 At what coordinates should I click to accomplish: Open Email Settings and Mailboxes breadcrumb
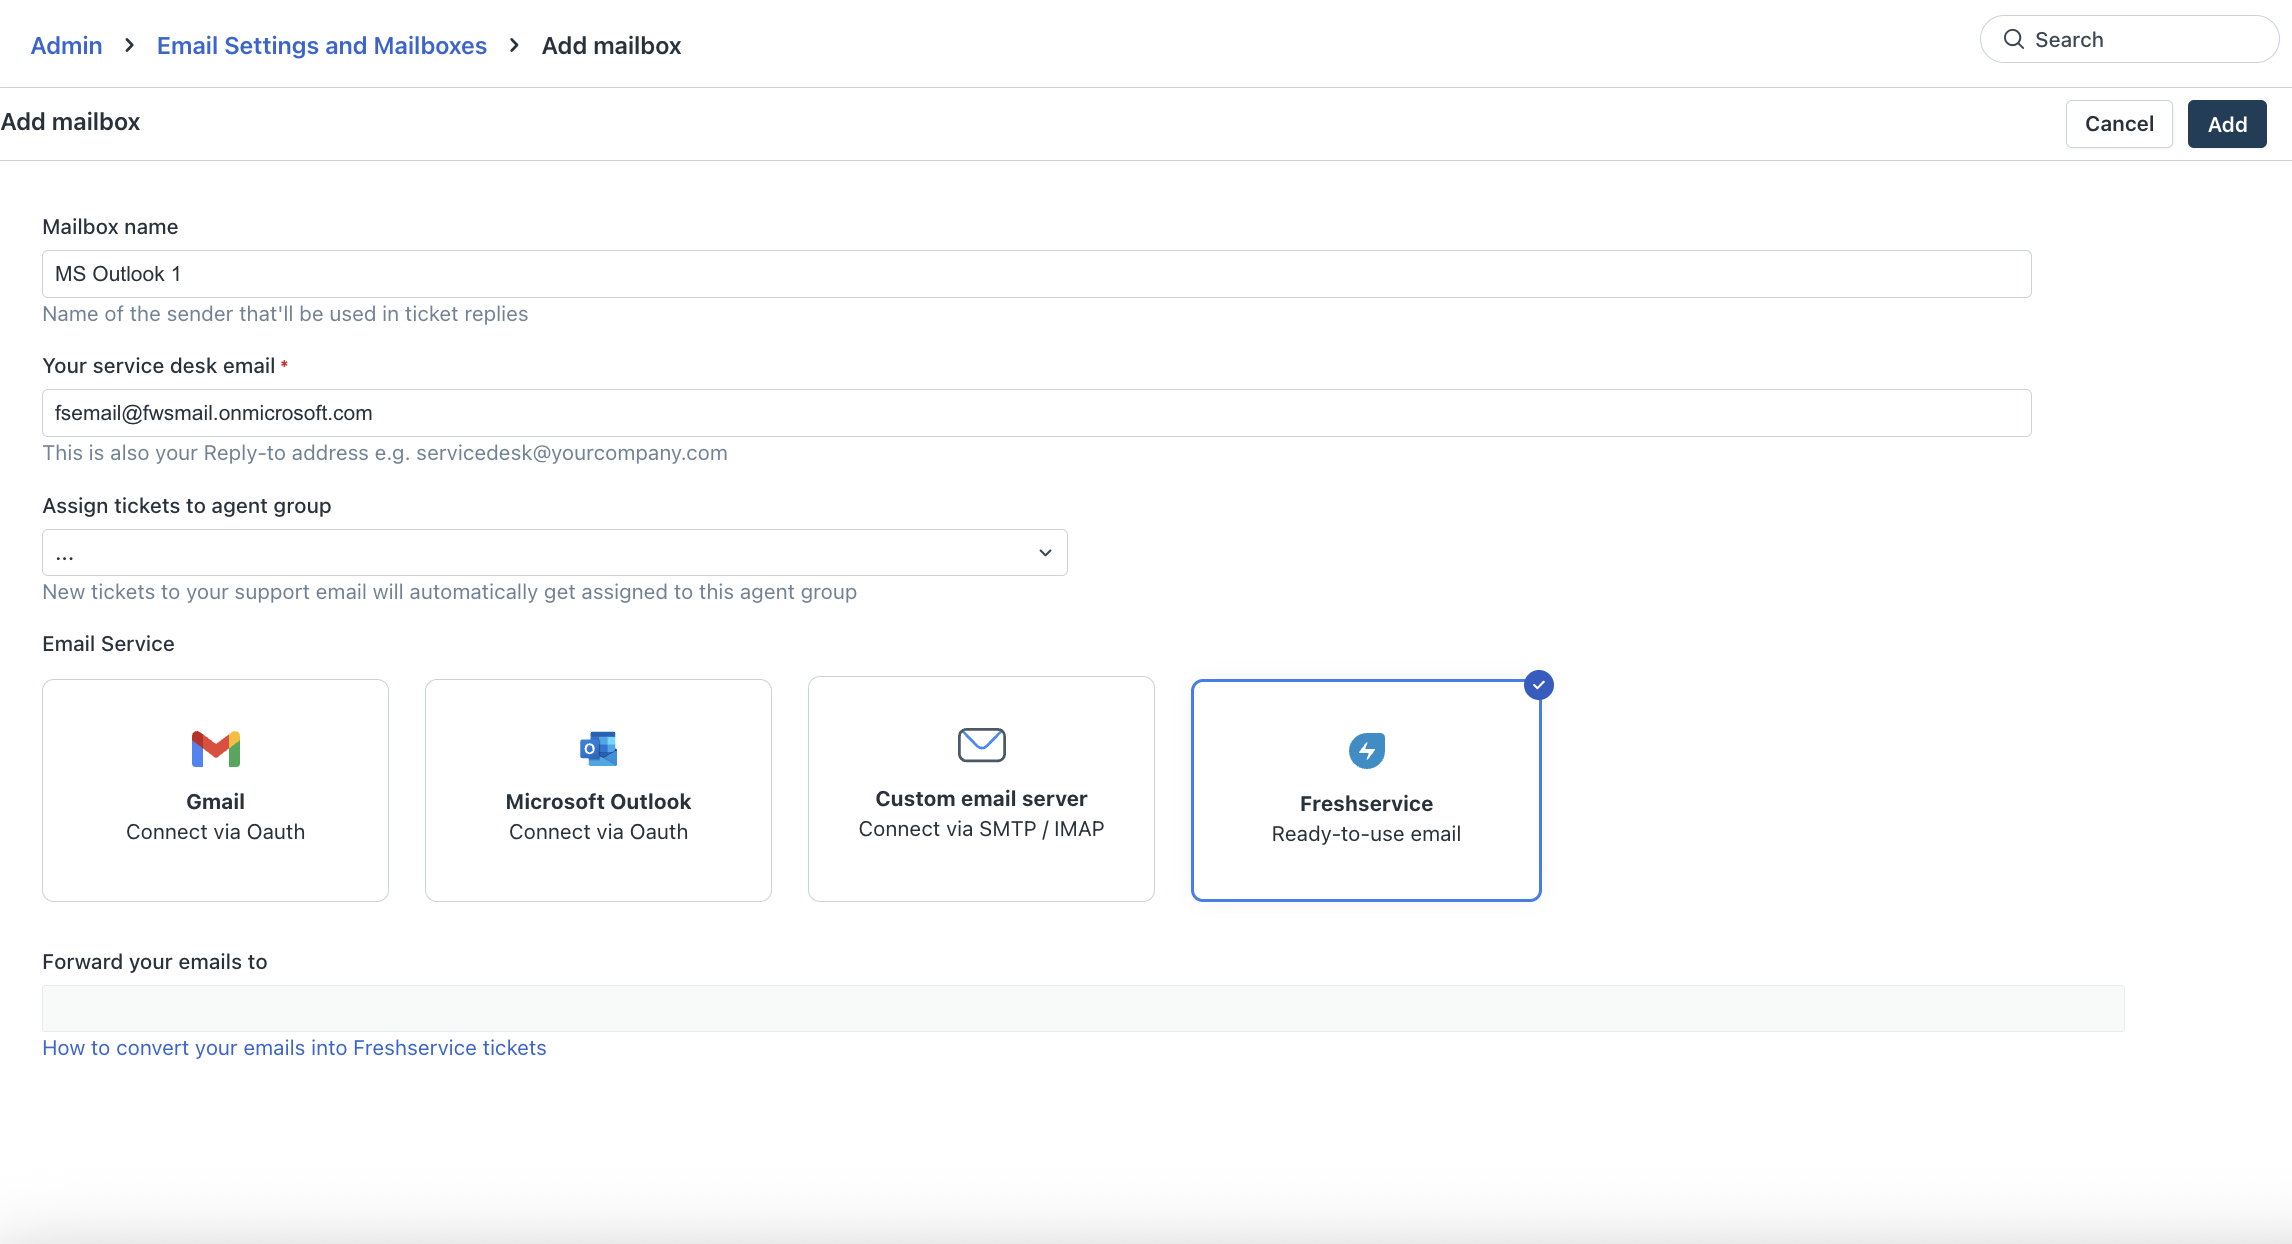(x=321, y=46)
